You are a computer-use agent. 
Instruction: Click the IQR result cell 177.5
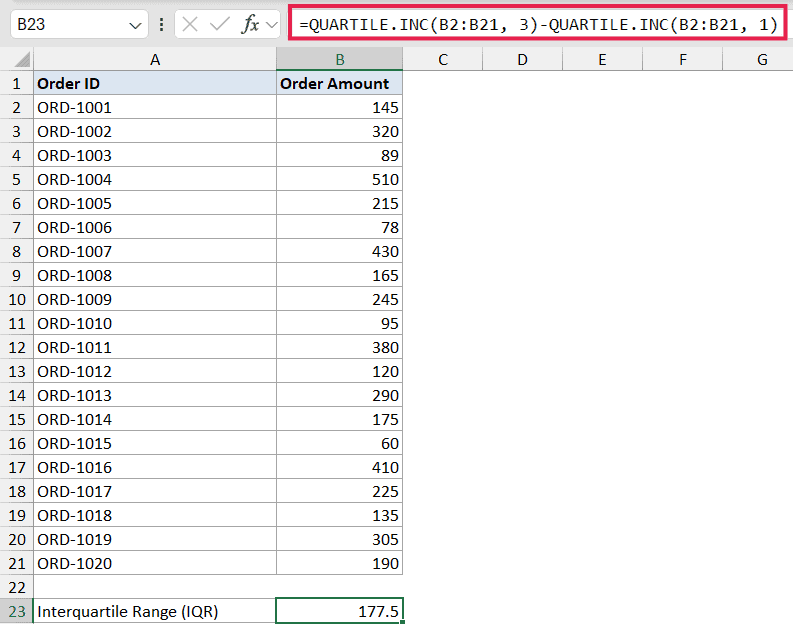(339, 611)
